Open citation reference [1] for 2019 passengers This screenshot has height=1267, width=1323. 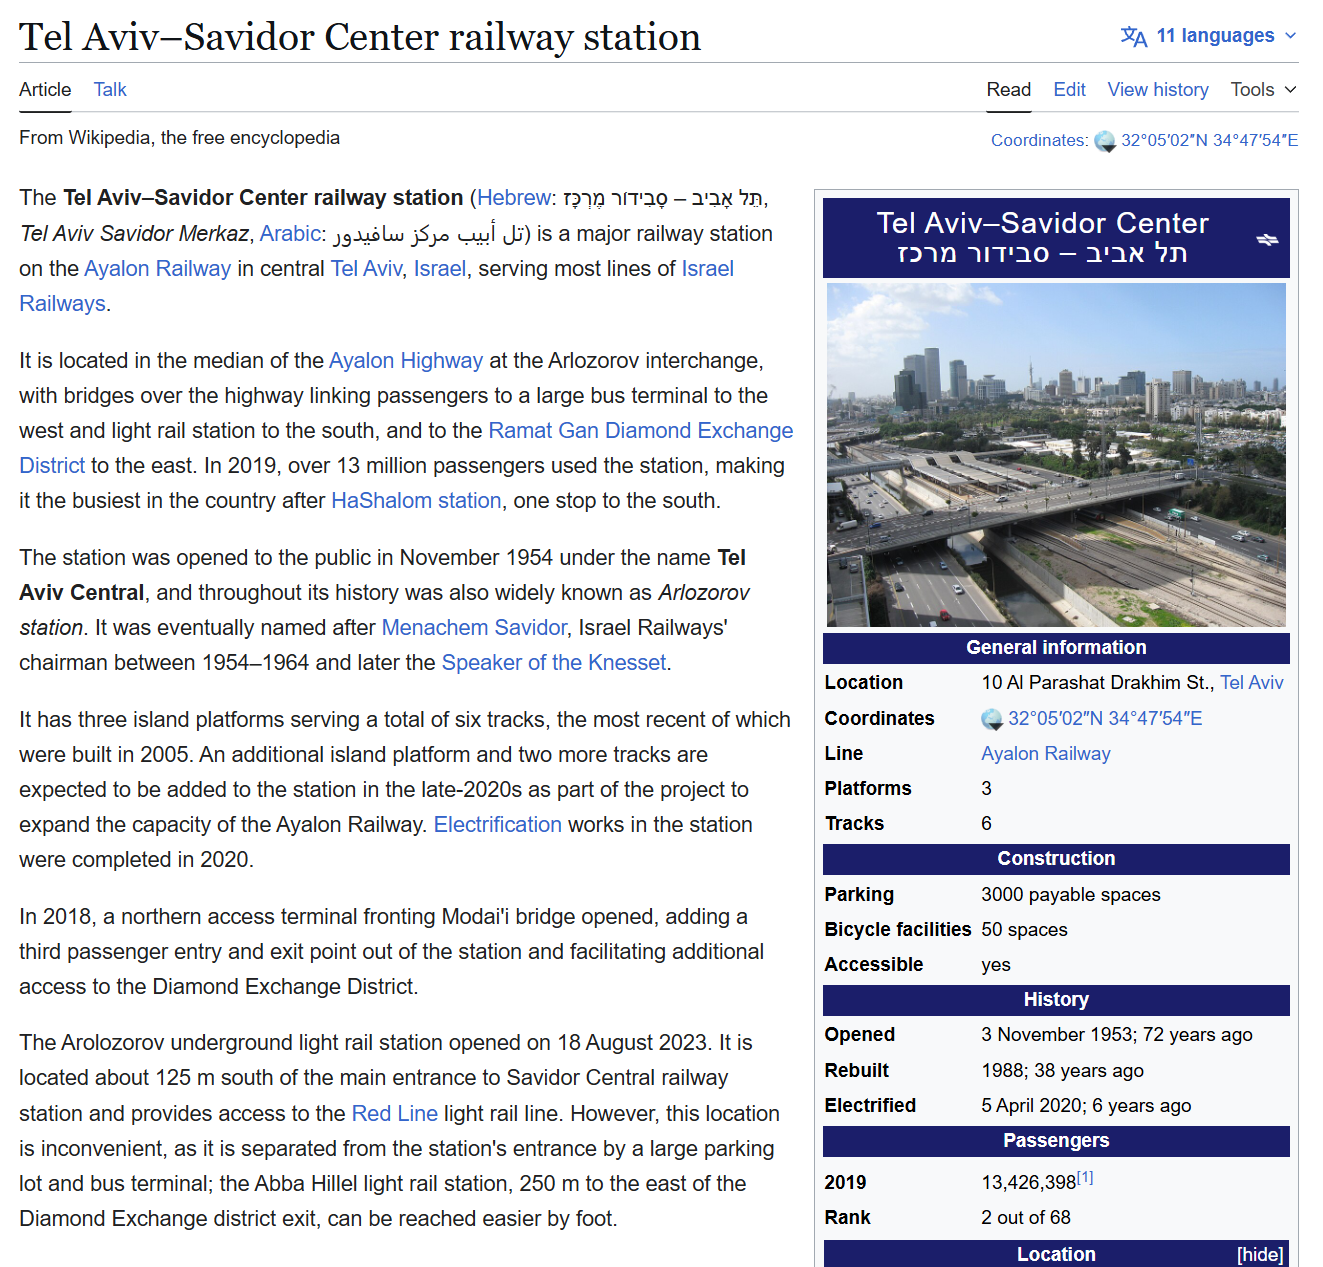[1085, 1178]
